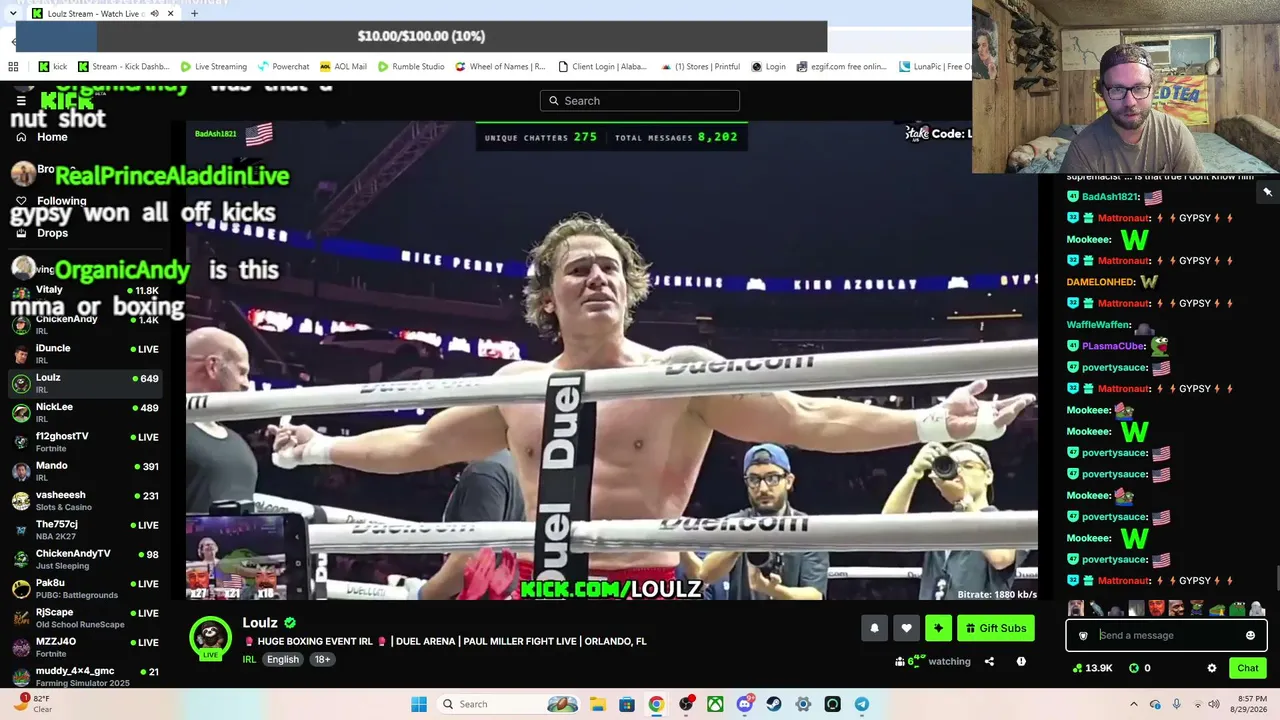Open Steam from the taskbar

click(x=774, y=704)
